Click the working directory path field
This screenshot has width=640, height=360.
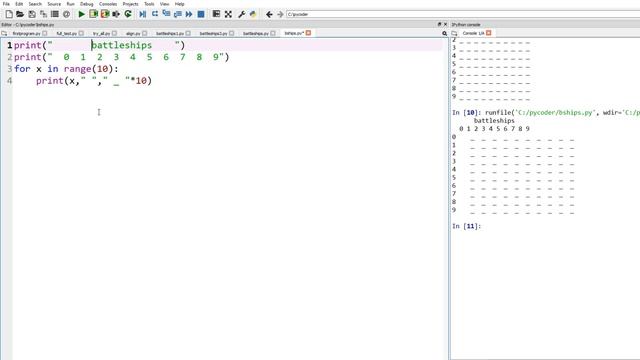(463, 14)
